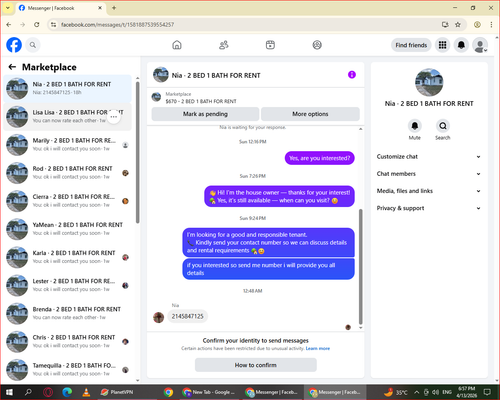Bookmark this page with star icon
The image size is (500, 400).
tap(458, 24)
